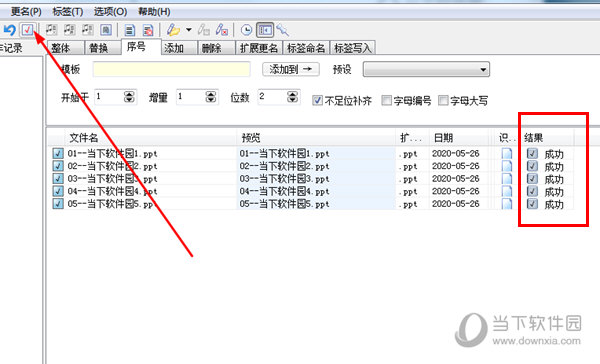This screenshot has height=364, width=600.
Task: Click the file icon in the 01 row
Action: coord(507,153)
